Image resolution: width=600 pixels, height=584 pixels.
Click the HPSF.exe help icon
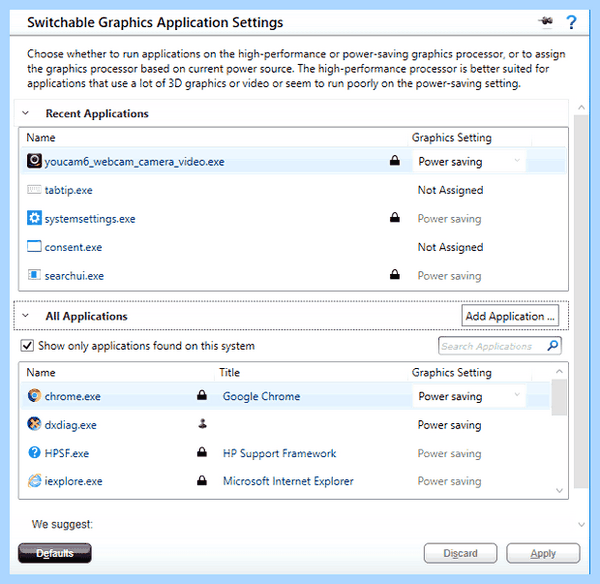pos(34,452)
